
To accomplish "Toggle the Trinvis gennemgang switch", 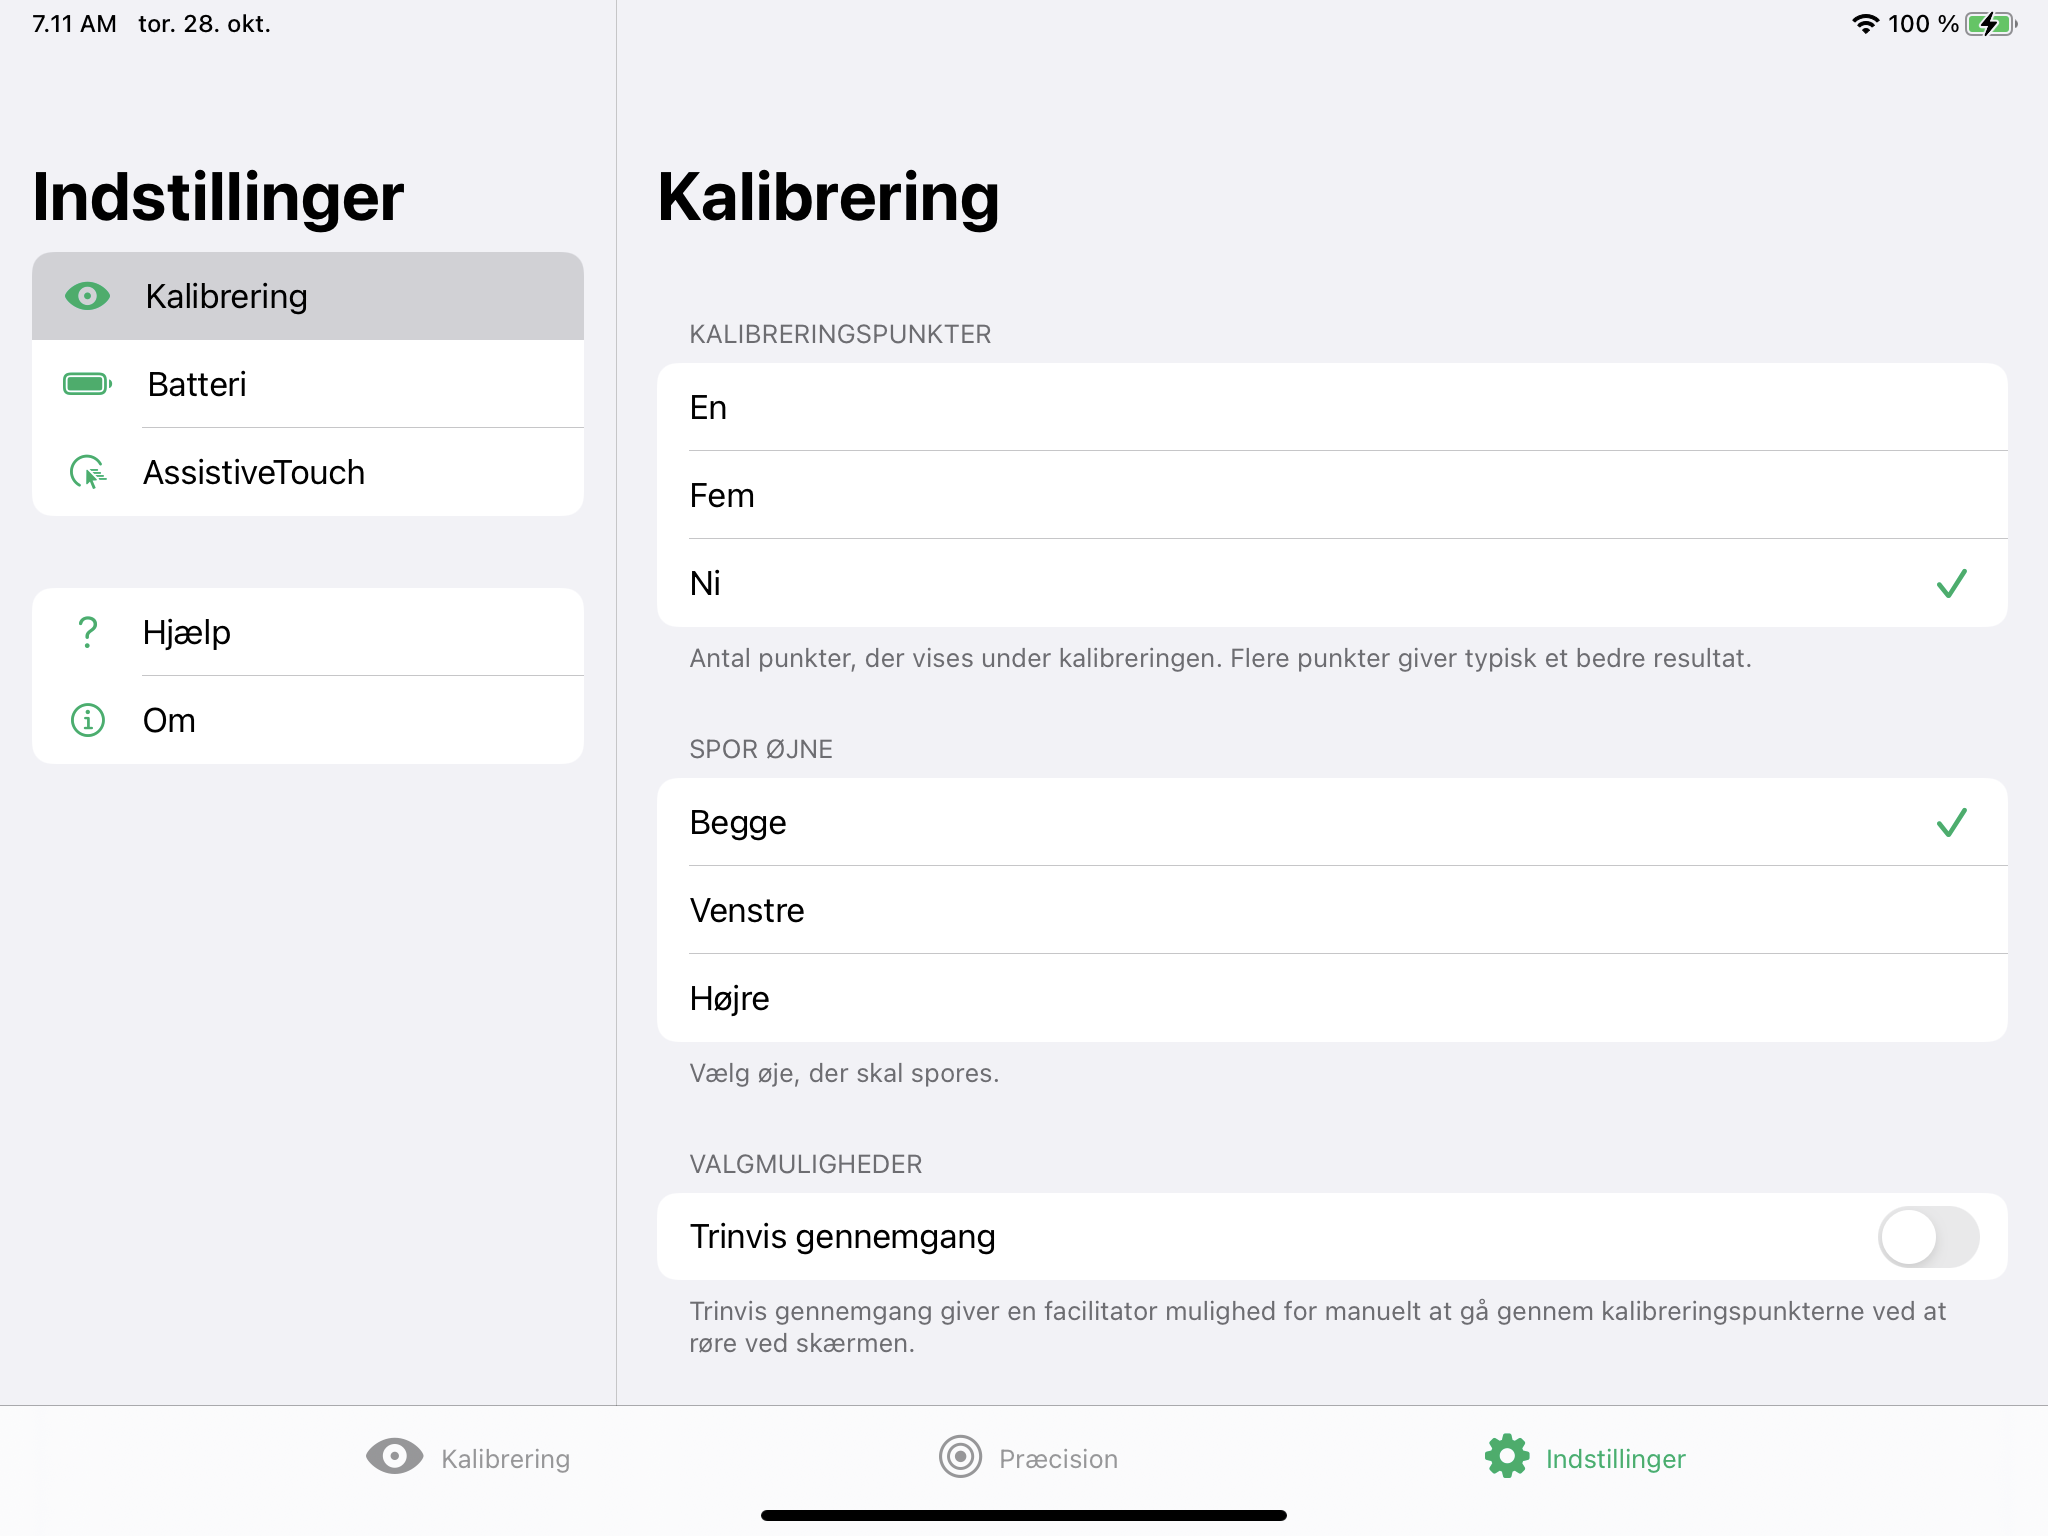I will coord(1927,1237).
